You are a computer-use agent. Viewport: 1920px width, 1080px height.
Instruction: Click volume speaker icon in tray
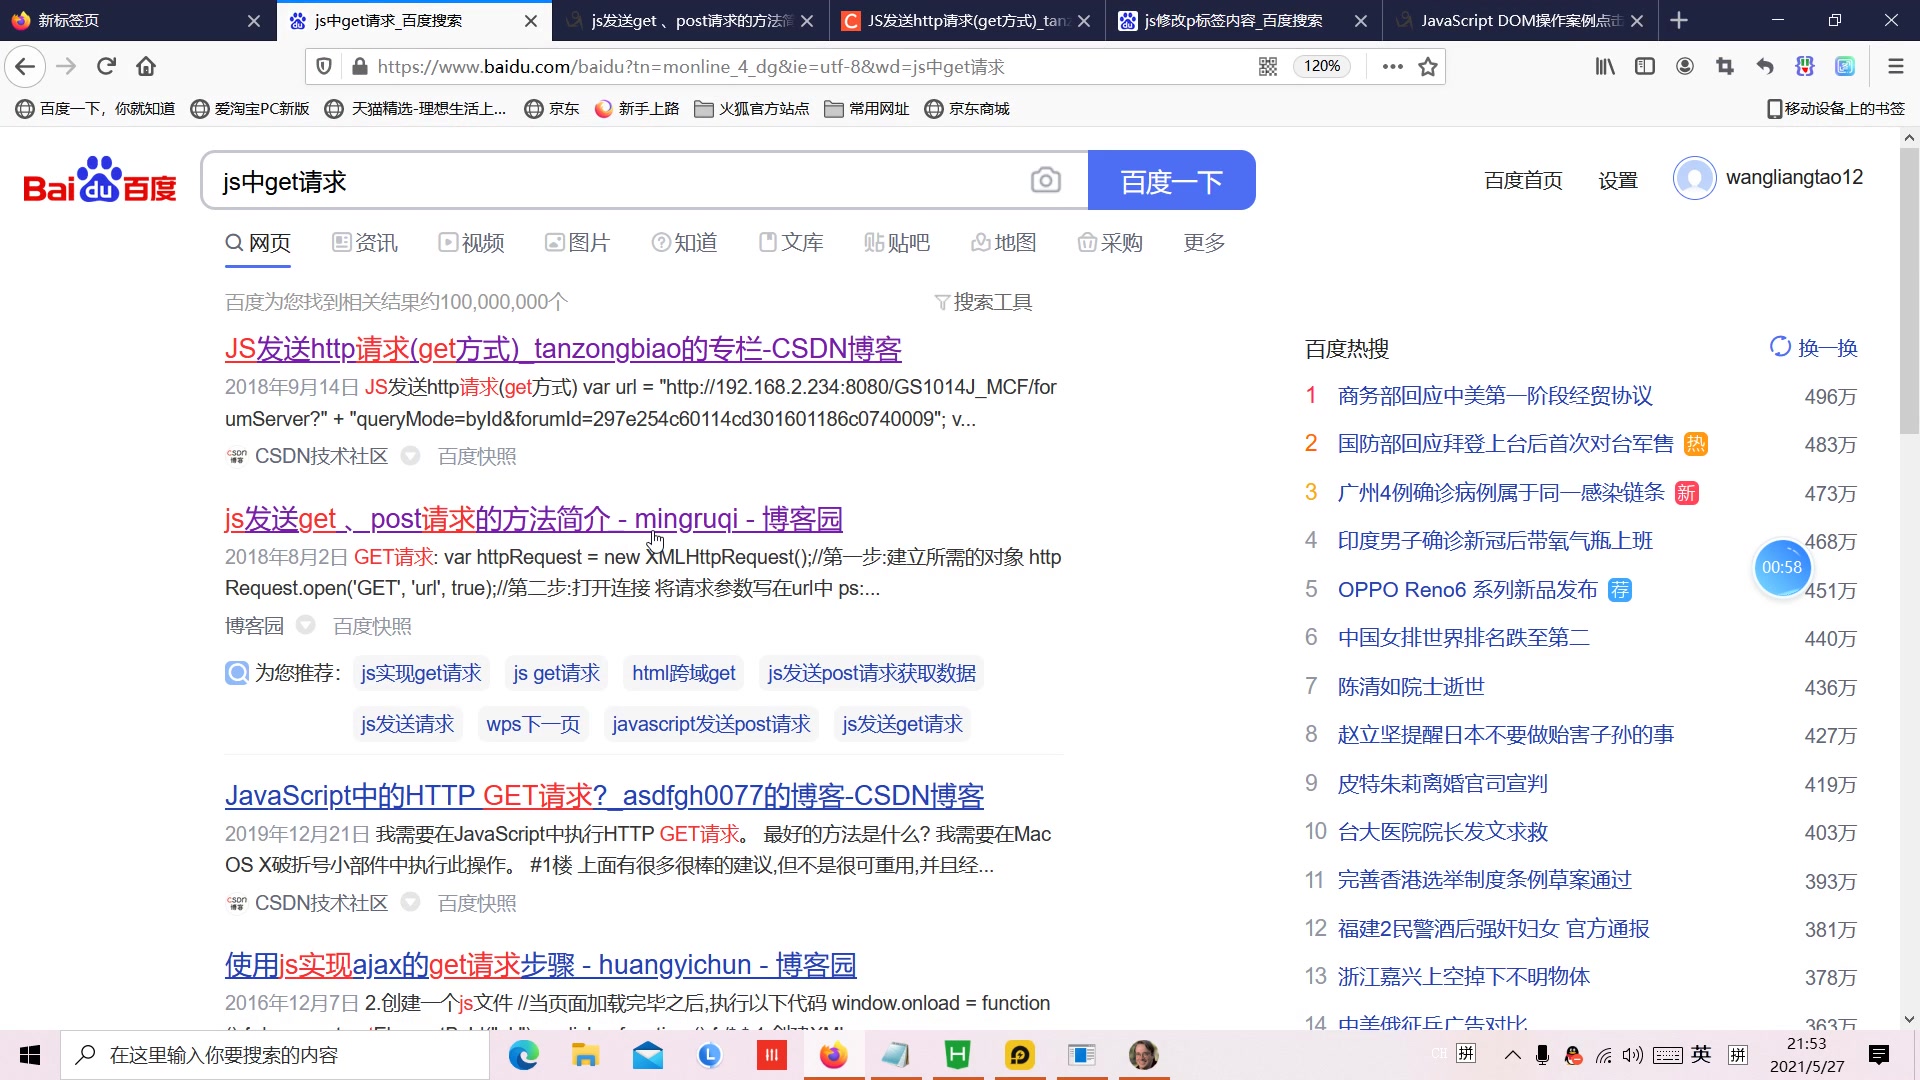(x=1633, y=1055)
